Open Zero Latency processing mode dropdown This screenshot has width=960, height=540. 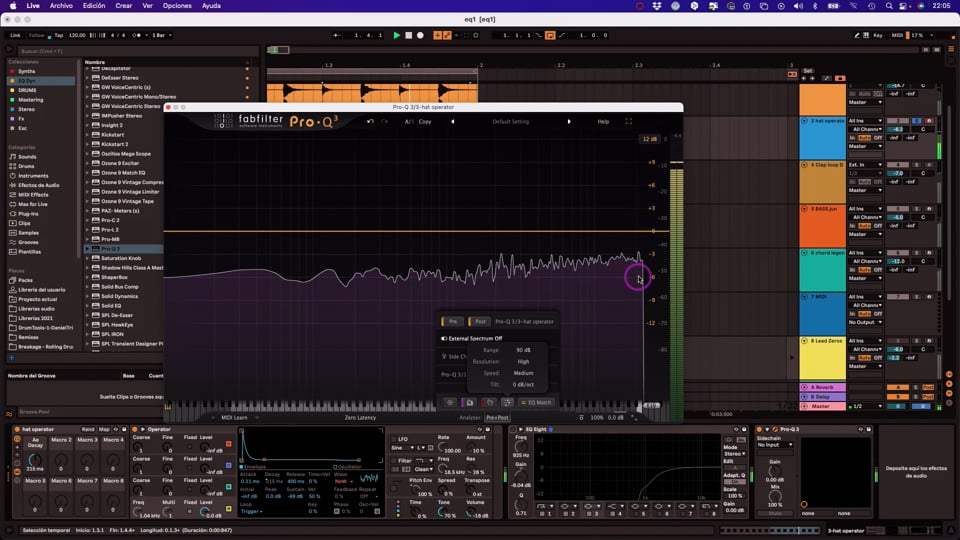[360, 418]
